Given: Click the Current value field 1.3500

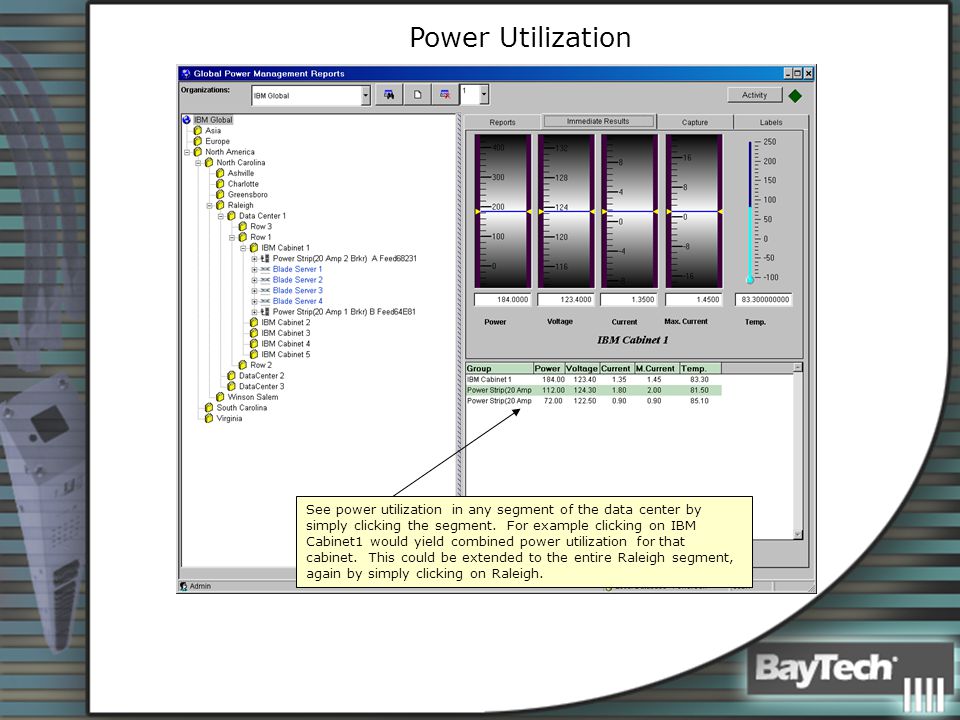Looking at the screenshot, I should 629,299.
